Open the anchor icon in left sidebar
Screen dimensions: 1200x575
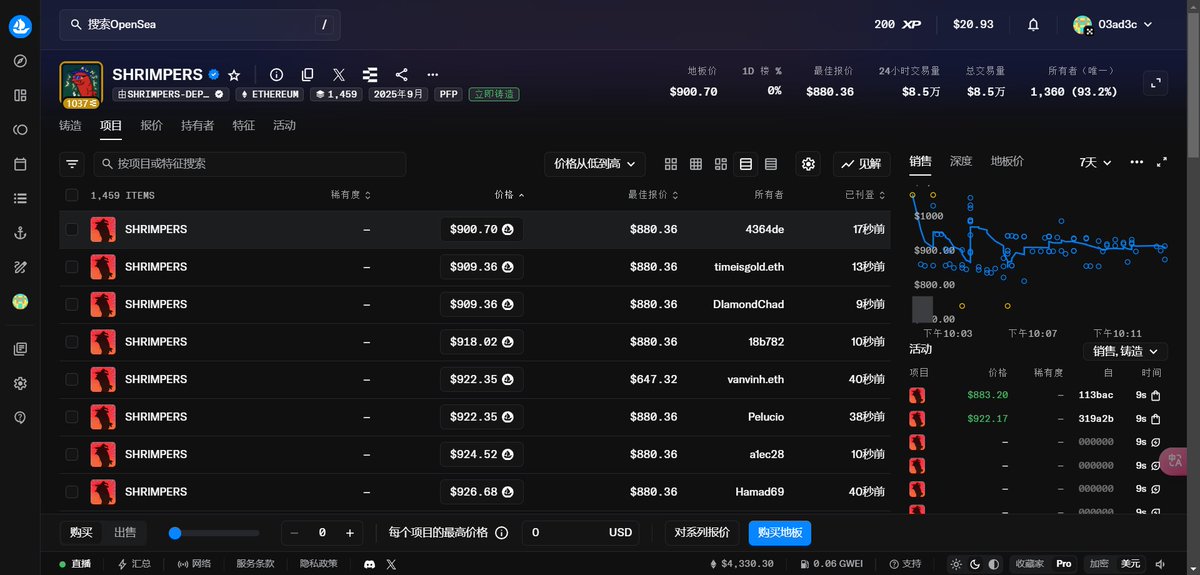coord(20,233)
